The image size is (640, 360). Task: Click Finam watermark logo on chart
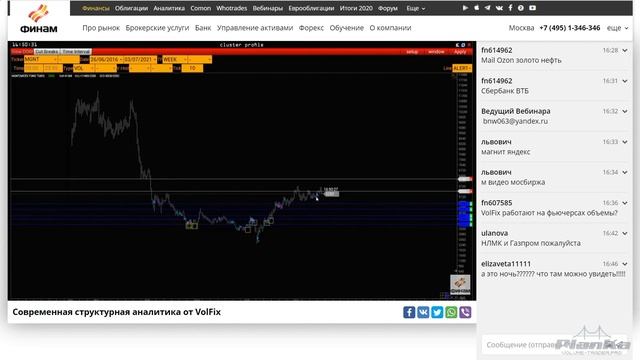click(x=460, y=284)
